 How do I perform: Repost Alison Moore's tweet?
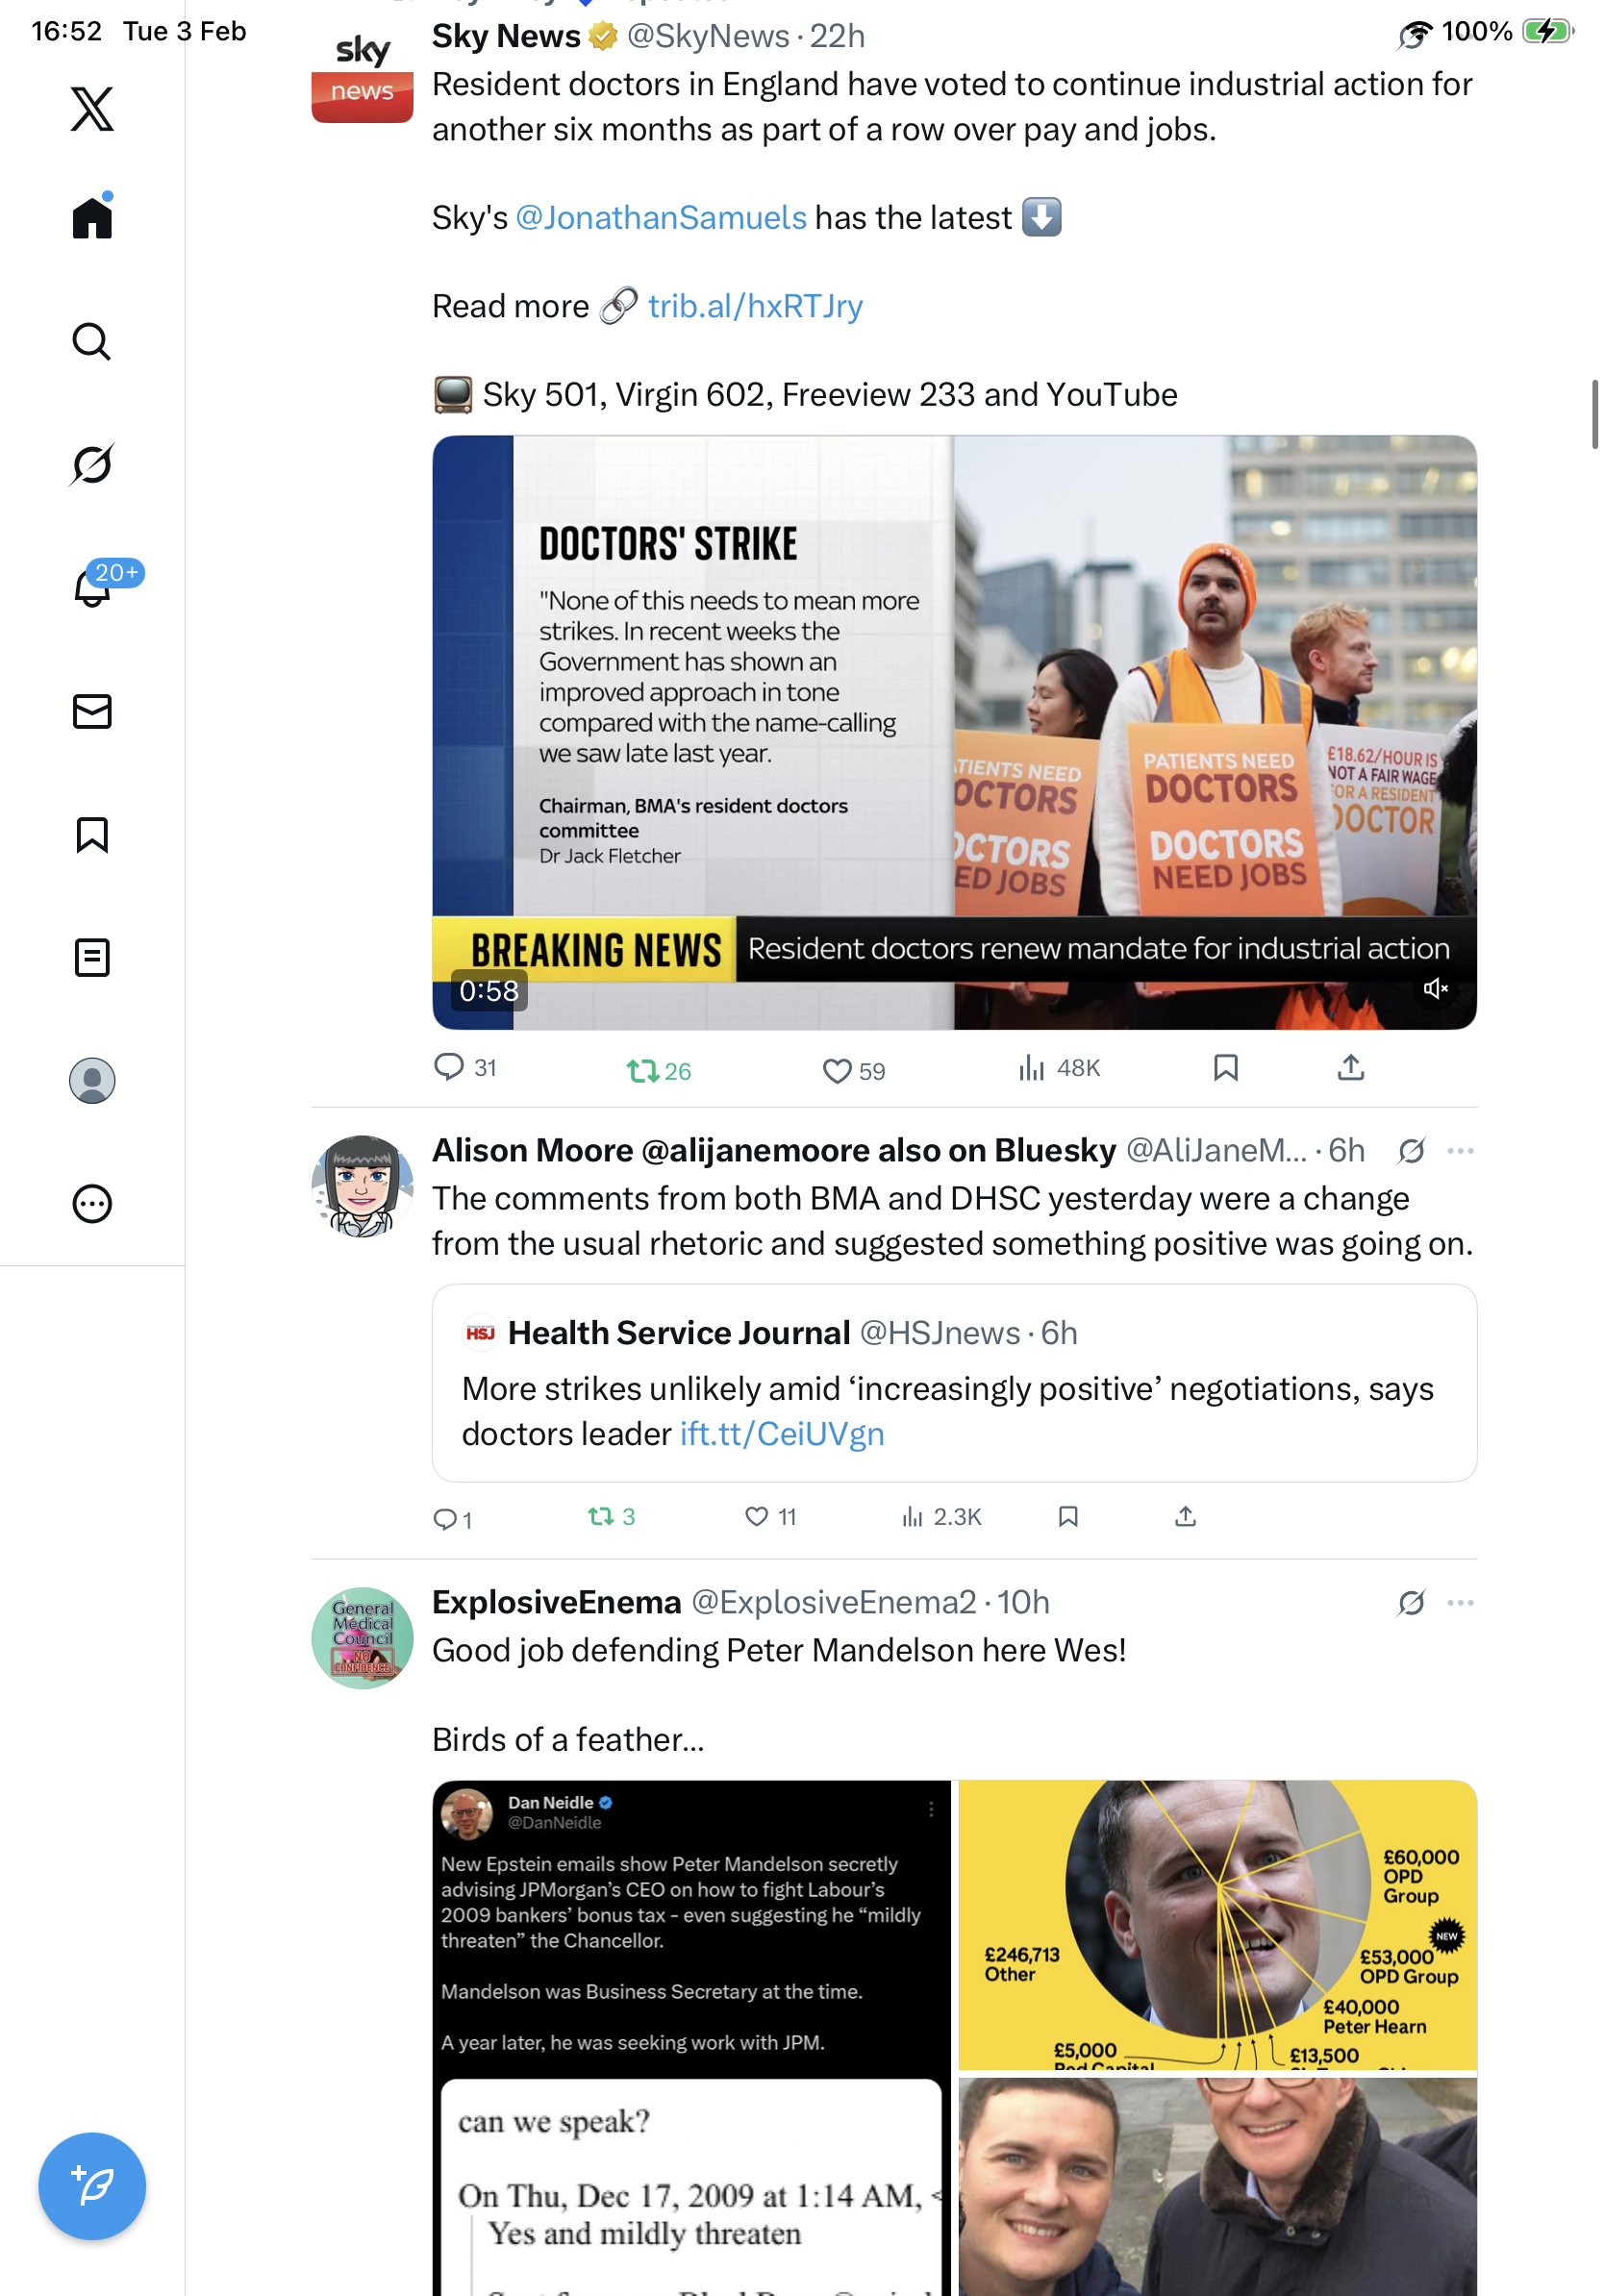pyautogui.click(x=611, y=1516)
